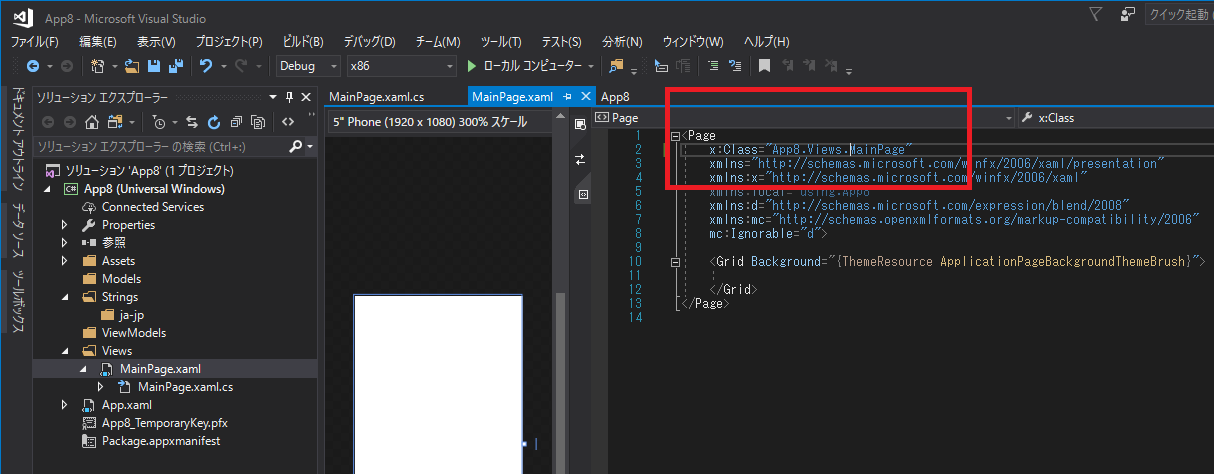This screenshot has height=474, width=1214.
Task: Refresh Solution Explorer with the circular arrow
Action: click(x=213, y=122)
